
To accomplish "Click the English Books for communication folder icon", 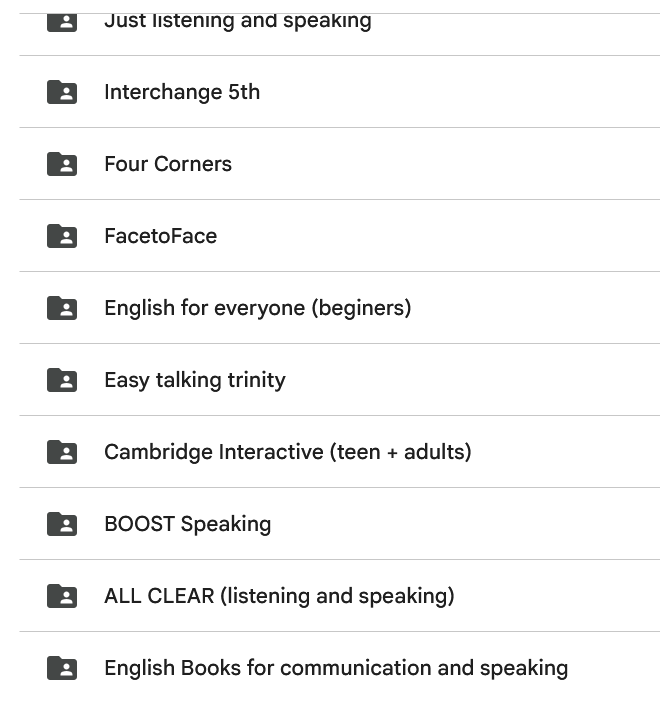I will [x=62, y=668].
